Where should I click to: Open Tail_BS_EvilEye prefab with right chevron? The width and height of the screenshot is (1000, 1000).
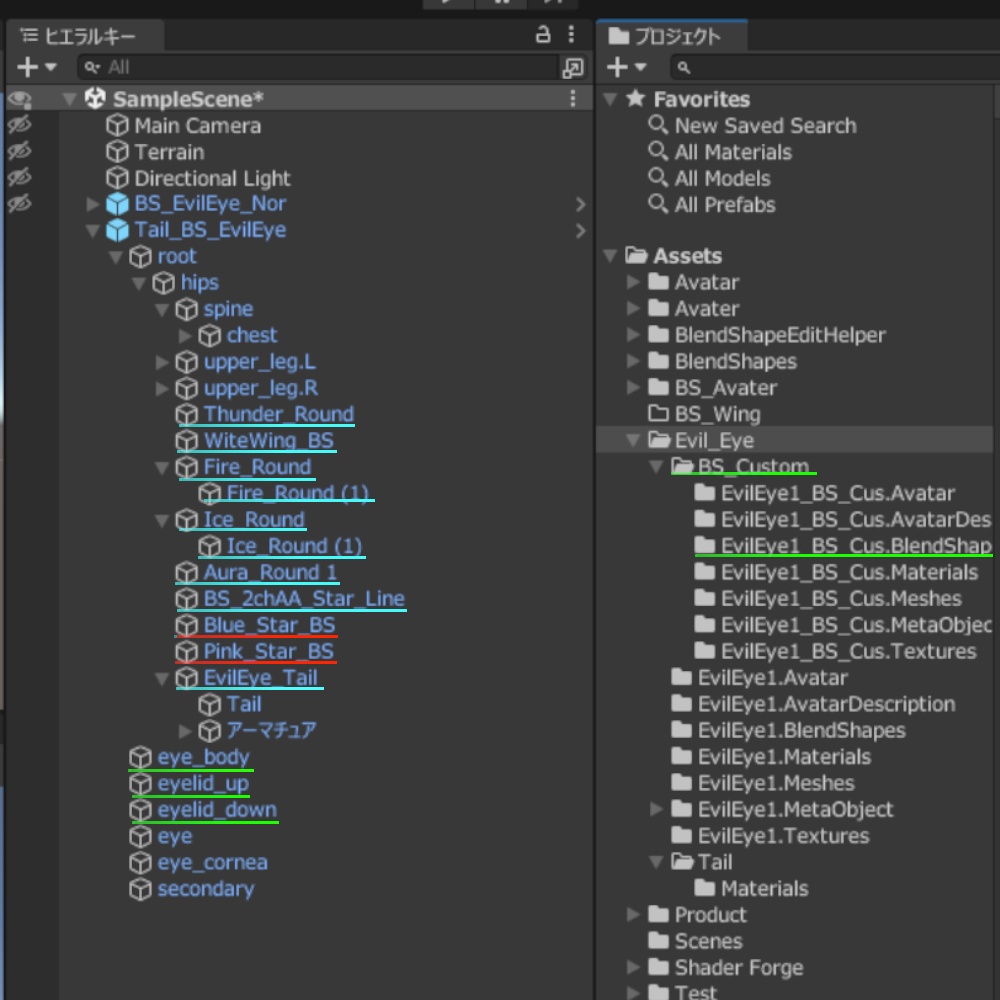pyautogui.click(x=580, y=231)
